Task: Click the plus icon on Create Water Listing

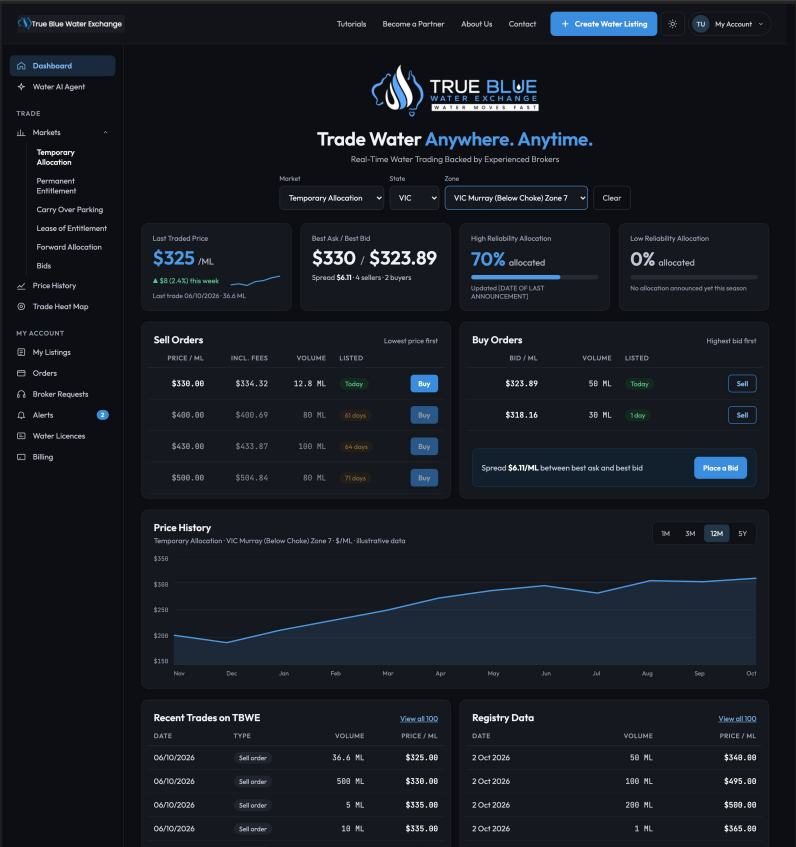Action: [x=565, y=24]
